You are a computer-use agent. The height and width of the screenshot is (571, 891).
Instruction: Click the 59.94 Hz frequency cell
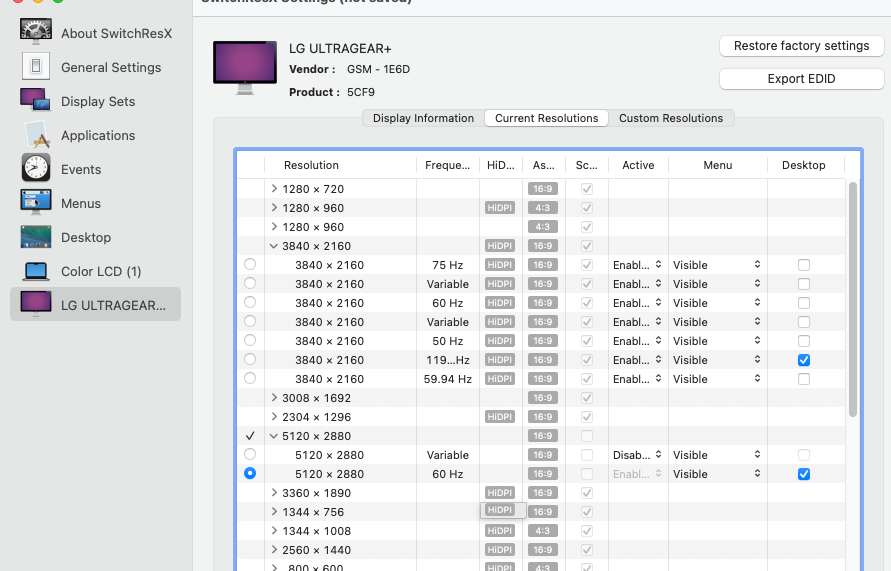448,379
